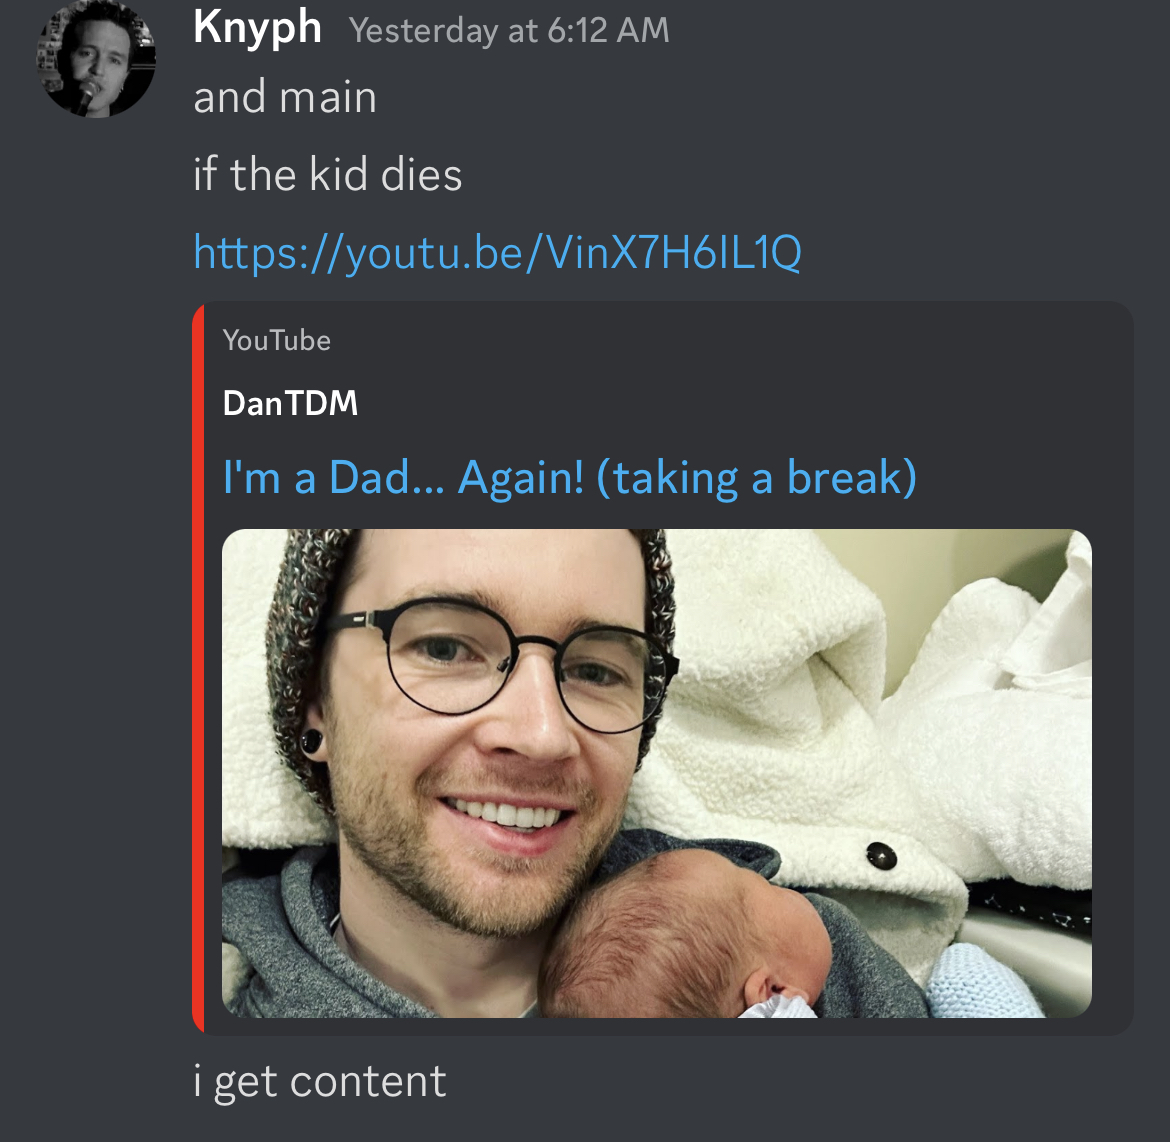Open Knyph's round profile avatar
The width and height of the screenshot is (1170, 1142).
click(x=96, y=58)
